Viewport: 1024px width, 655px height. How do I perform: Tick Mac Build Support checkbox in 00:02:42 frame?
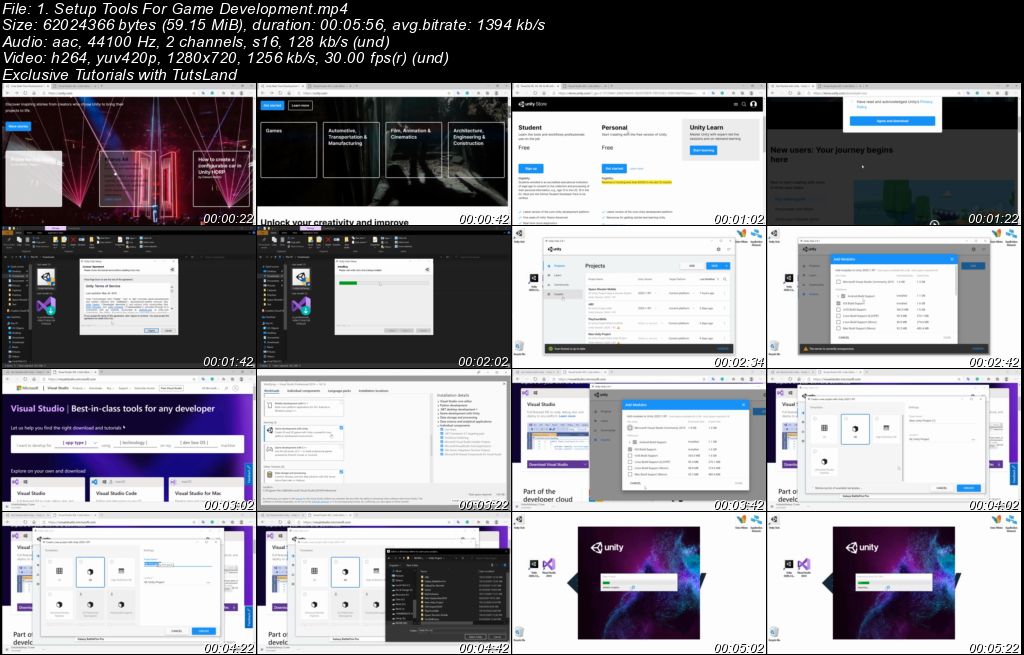[839, 328]
